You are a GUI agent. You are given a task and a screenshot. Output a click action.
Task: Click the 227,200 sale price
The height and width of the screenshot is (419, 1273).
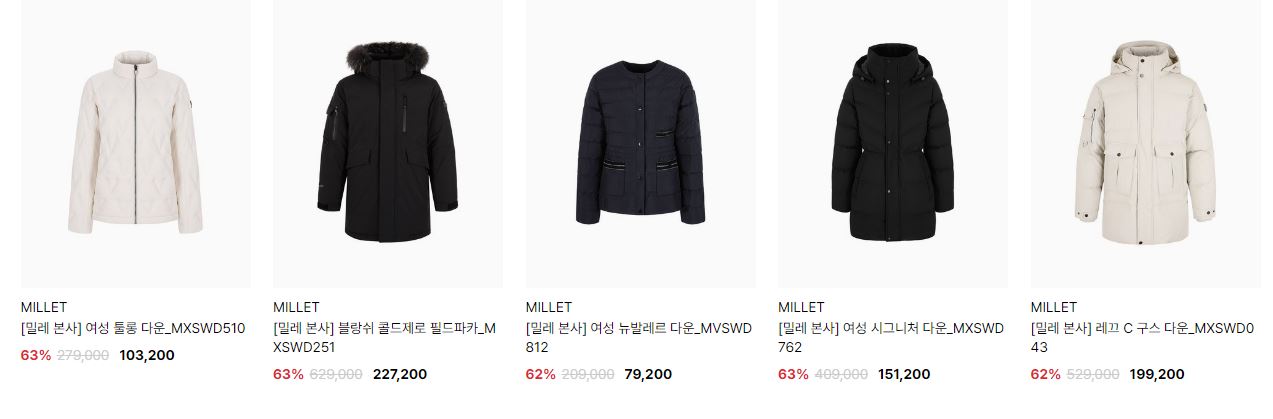tap(400, 374)
